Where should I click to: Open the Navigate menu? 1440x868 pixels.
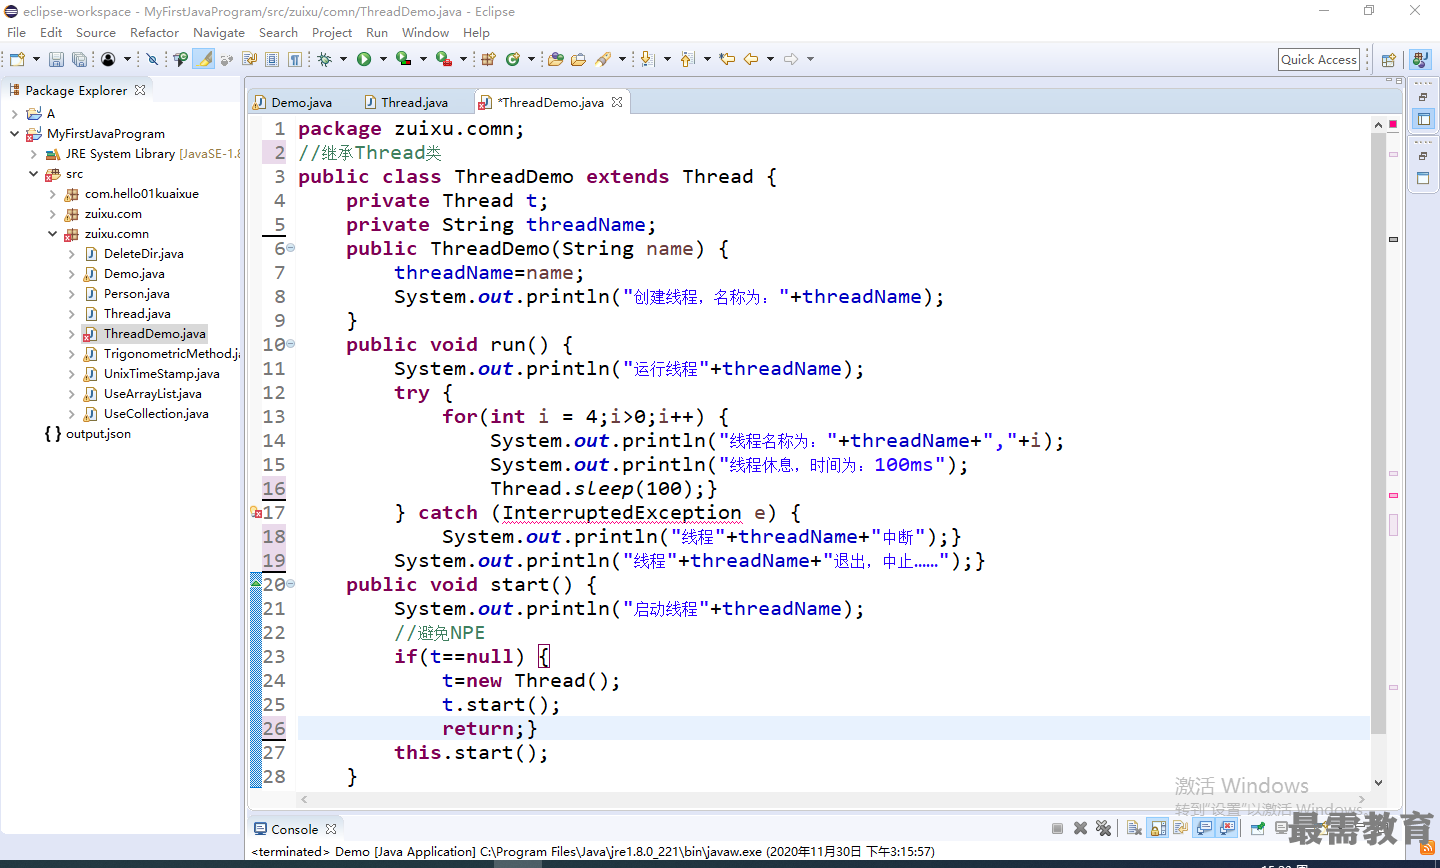point(218,32)
